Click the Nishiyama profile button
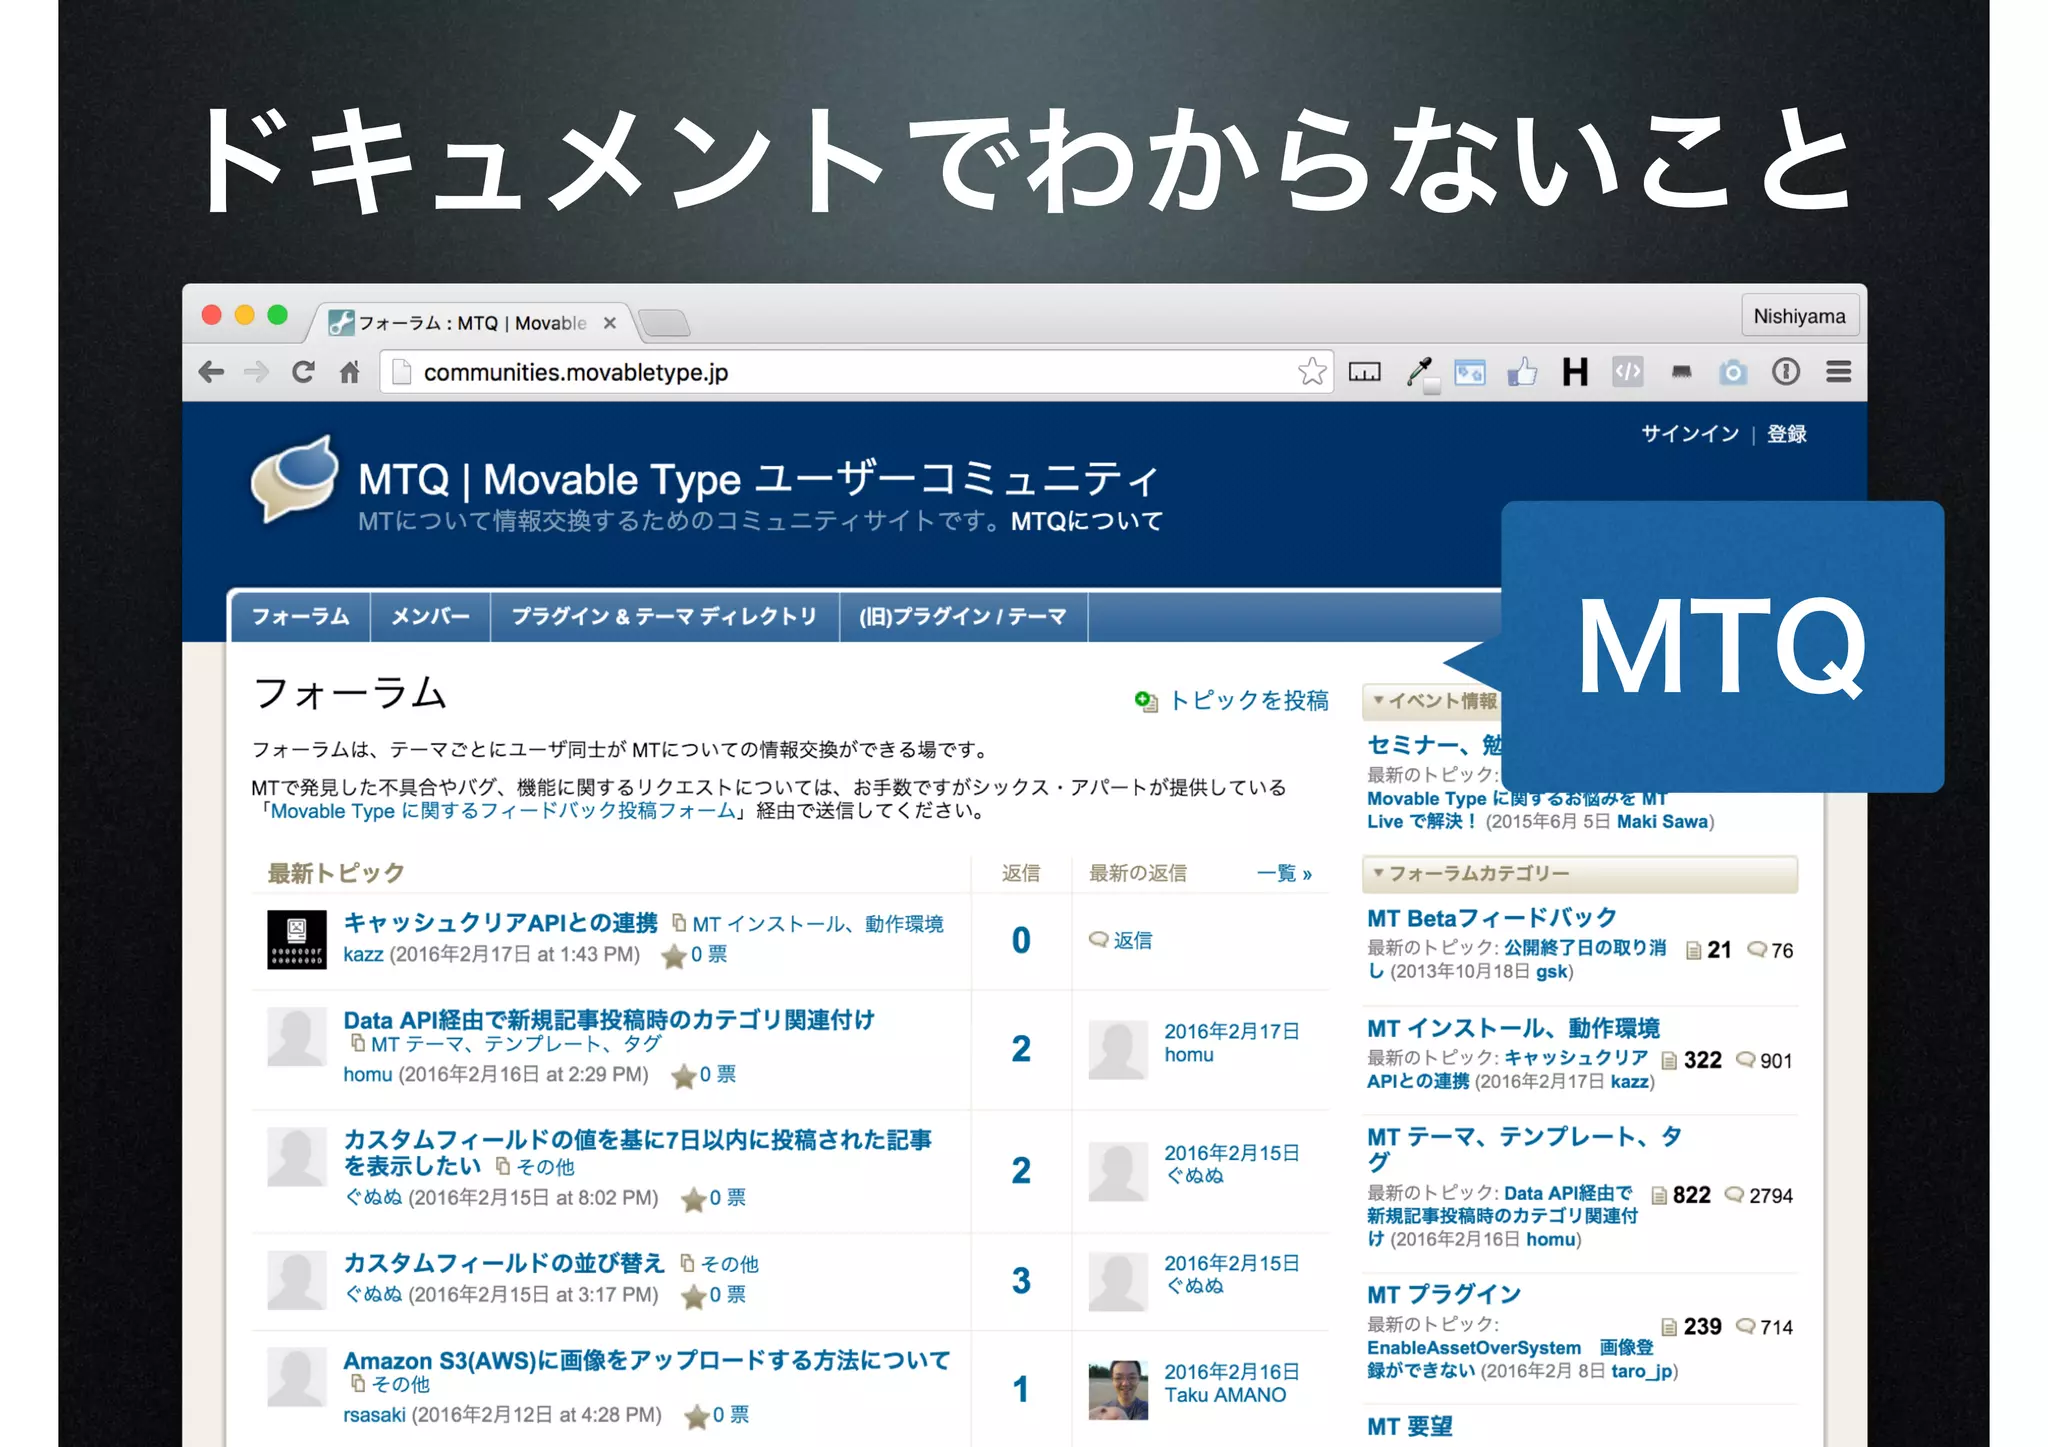 (1799, 316)
